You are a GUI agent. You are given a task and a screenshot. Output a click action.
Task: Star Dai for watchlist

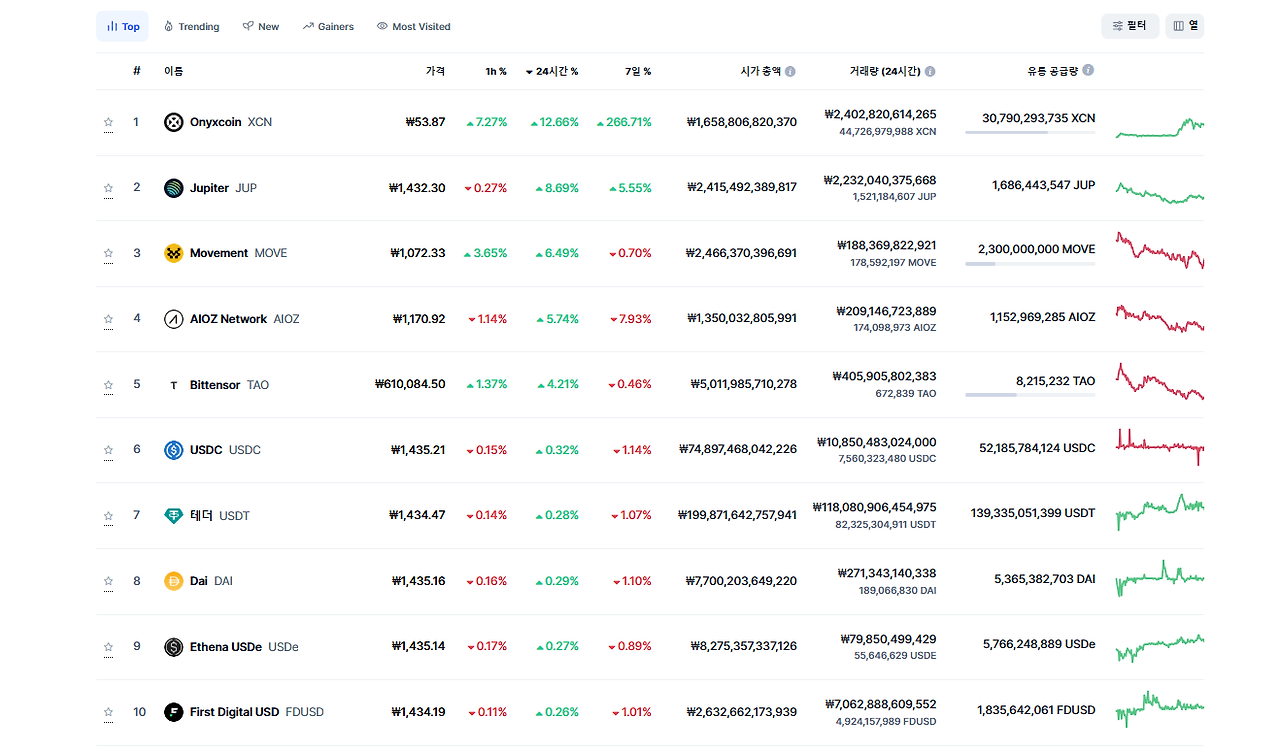[x=108, y=582]
